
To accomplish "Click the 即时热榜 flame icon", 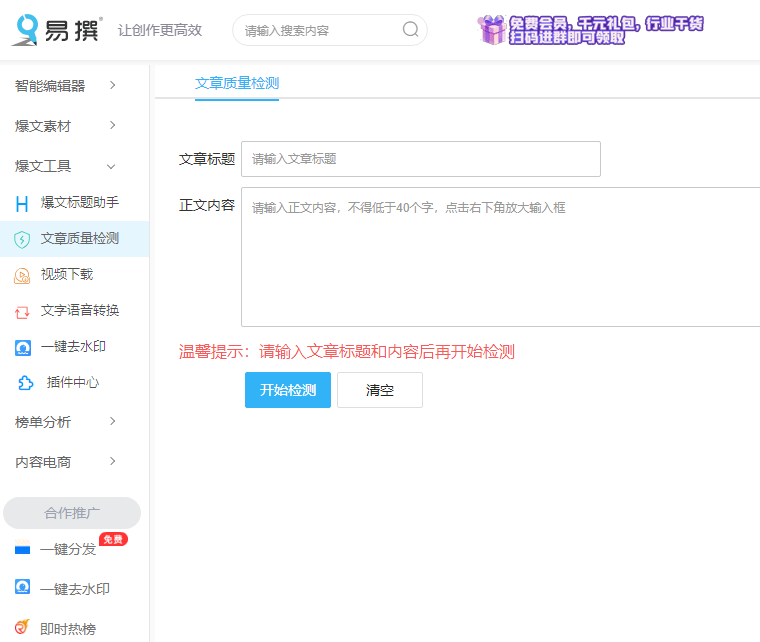I will [22, 627].
